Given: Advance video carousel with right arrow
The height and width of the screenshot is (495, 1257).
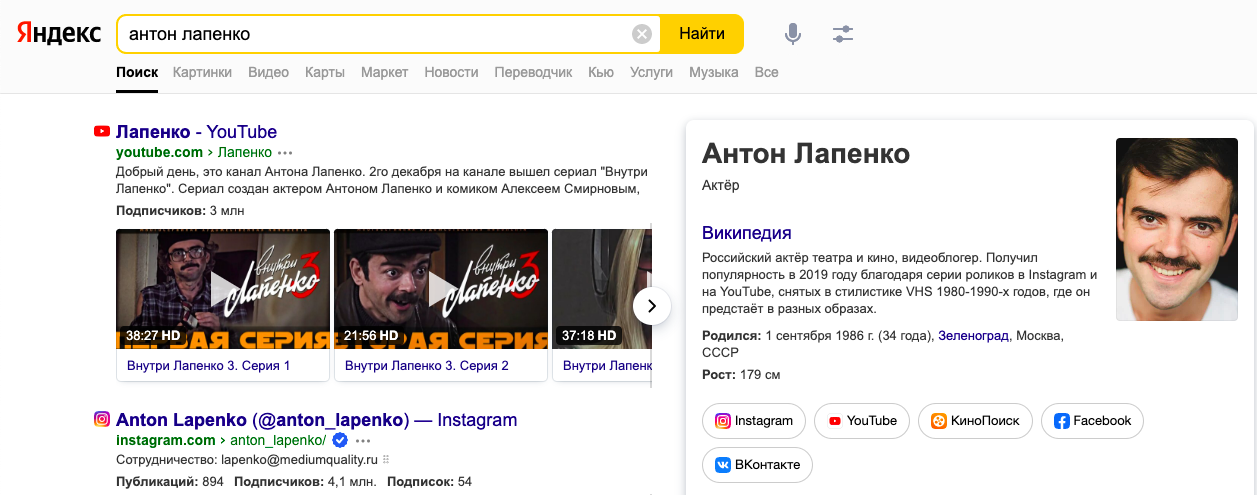Looking at the screenshot, I should coord(652,306).
